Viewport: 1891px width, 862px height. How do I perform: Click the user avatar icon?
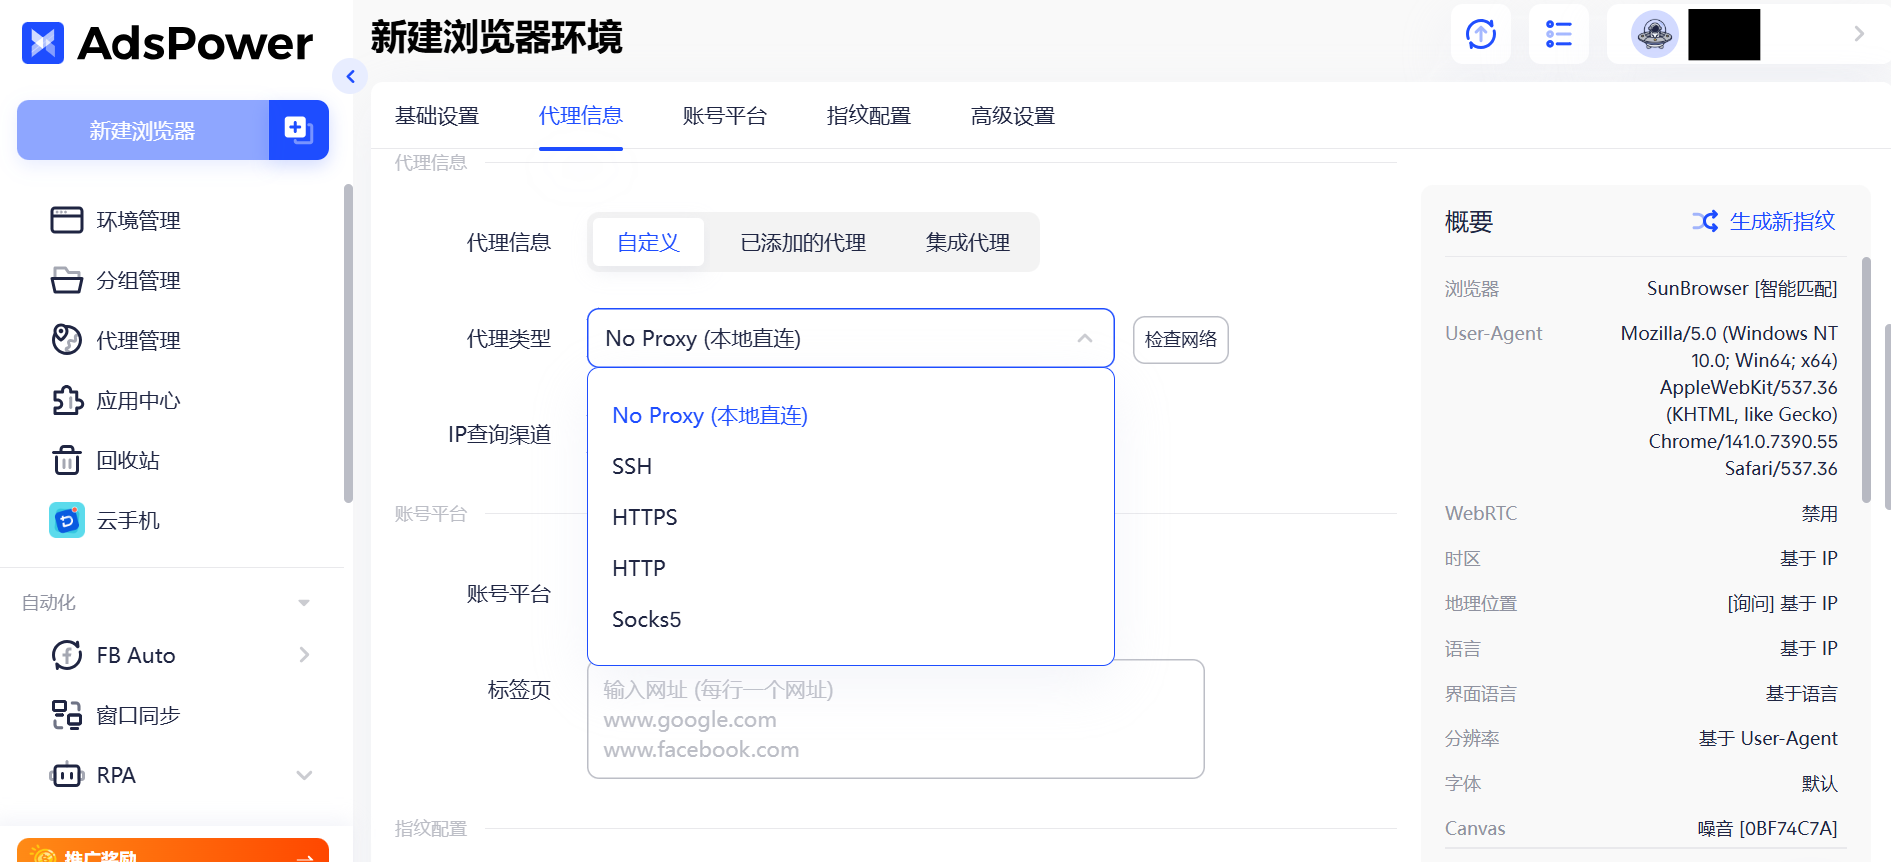pyautogui.click(x=1655, y=34)
